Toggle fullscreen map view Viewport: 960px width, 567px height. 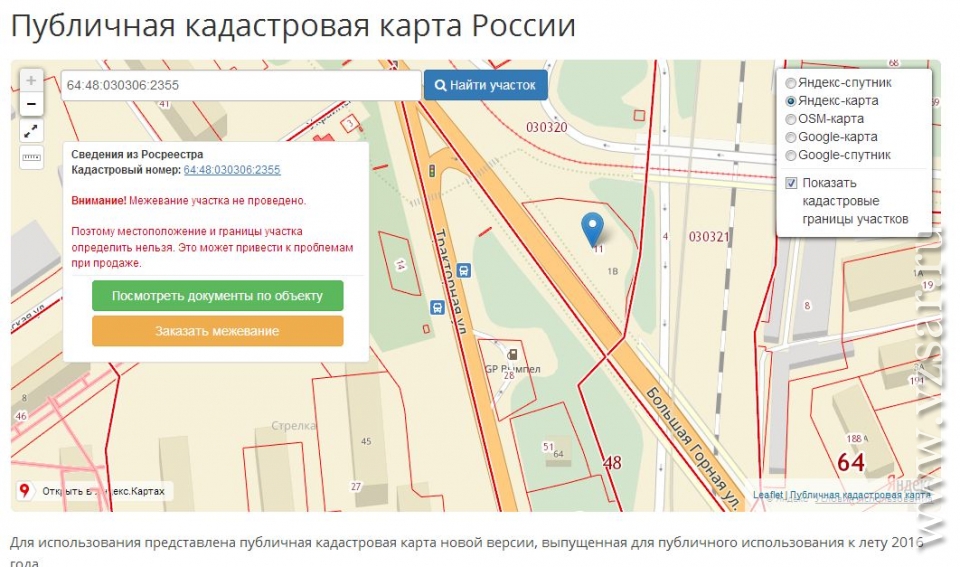[31, 130]
